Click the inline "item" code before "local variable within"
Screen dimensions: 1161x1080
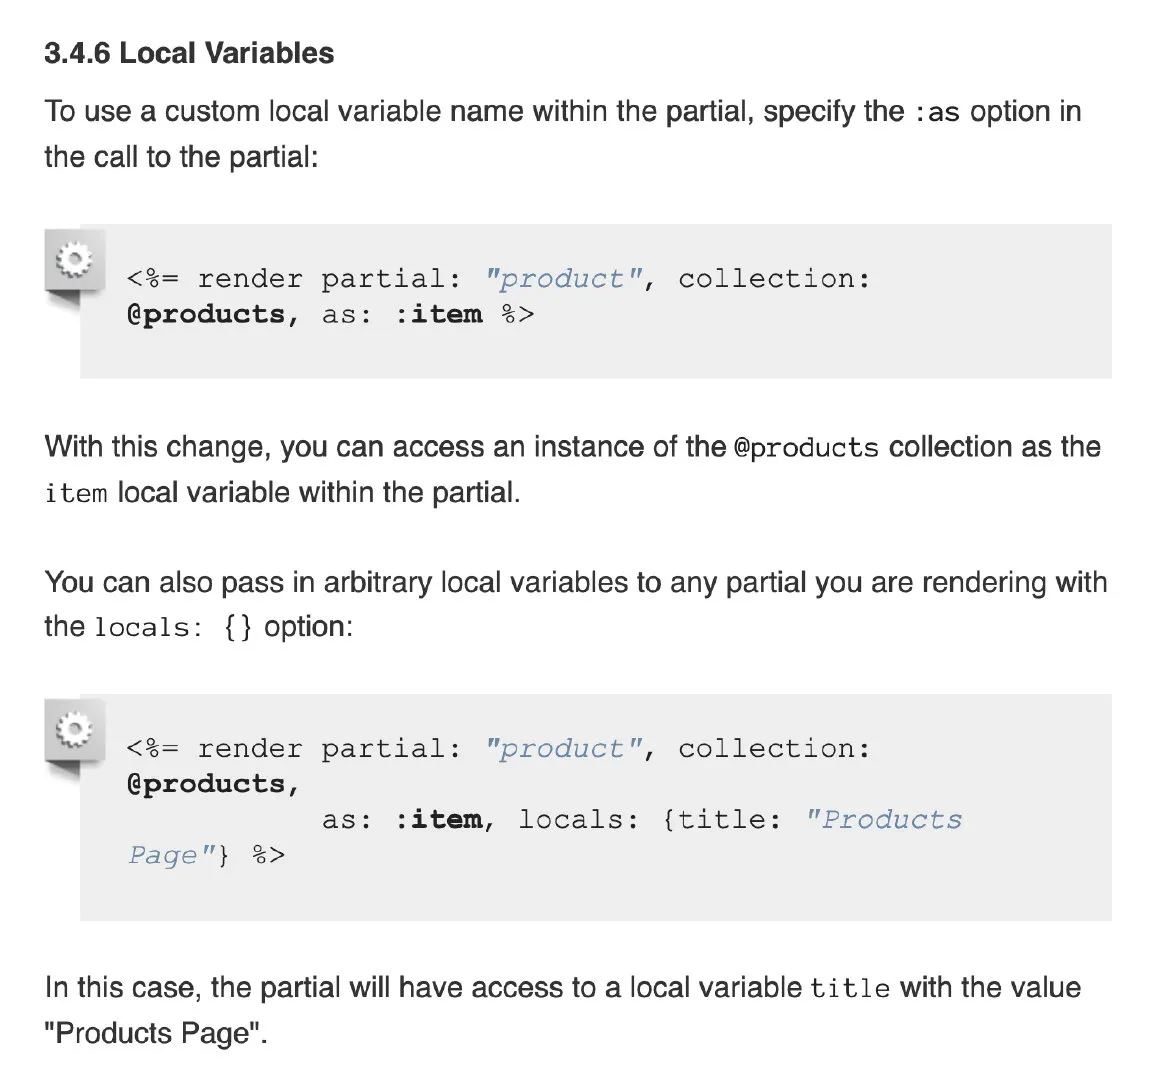pos(76,494)
